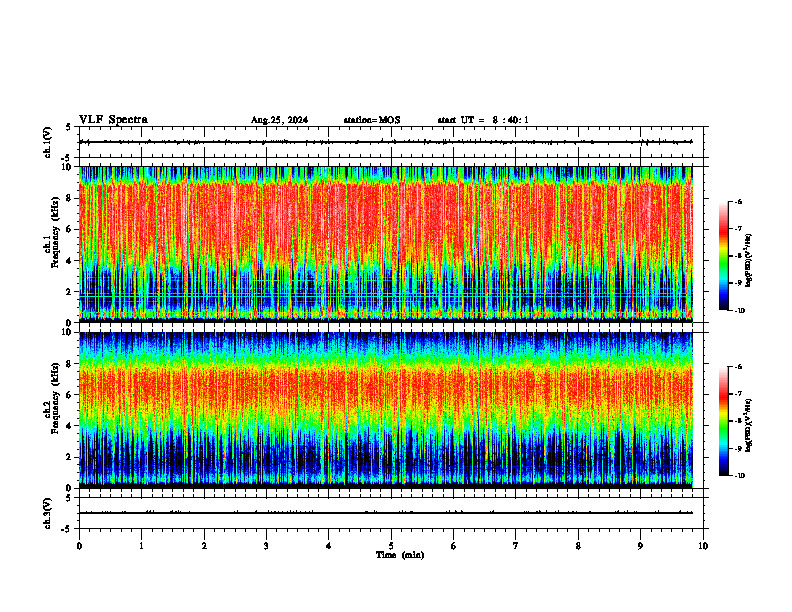This screenshot has width=792, height=612.
Task: Click the ch.2 frequency tick label '6'
Action: pos(70,395)
